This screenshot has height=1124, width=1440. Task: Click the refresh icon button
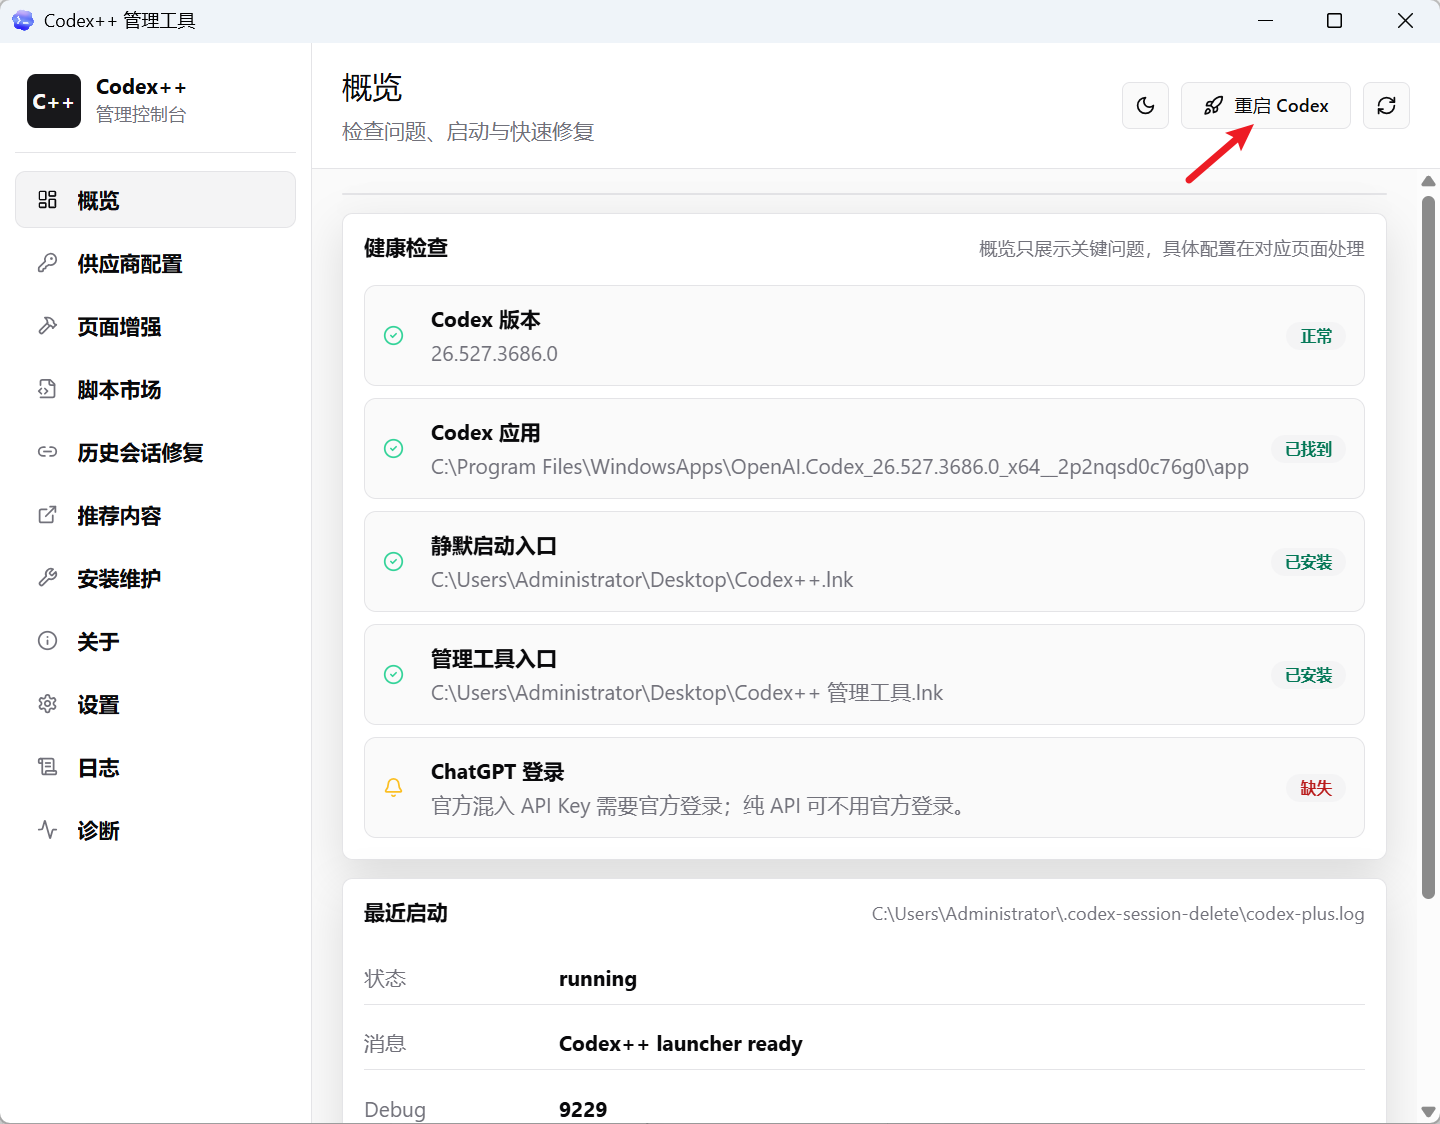point(1386,106)
